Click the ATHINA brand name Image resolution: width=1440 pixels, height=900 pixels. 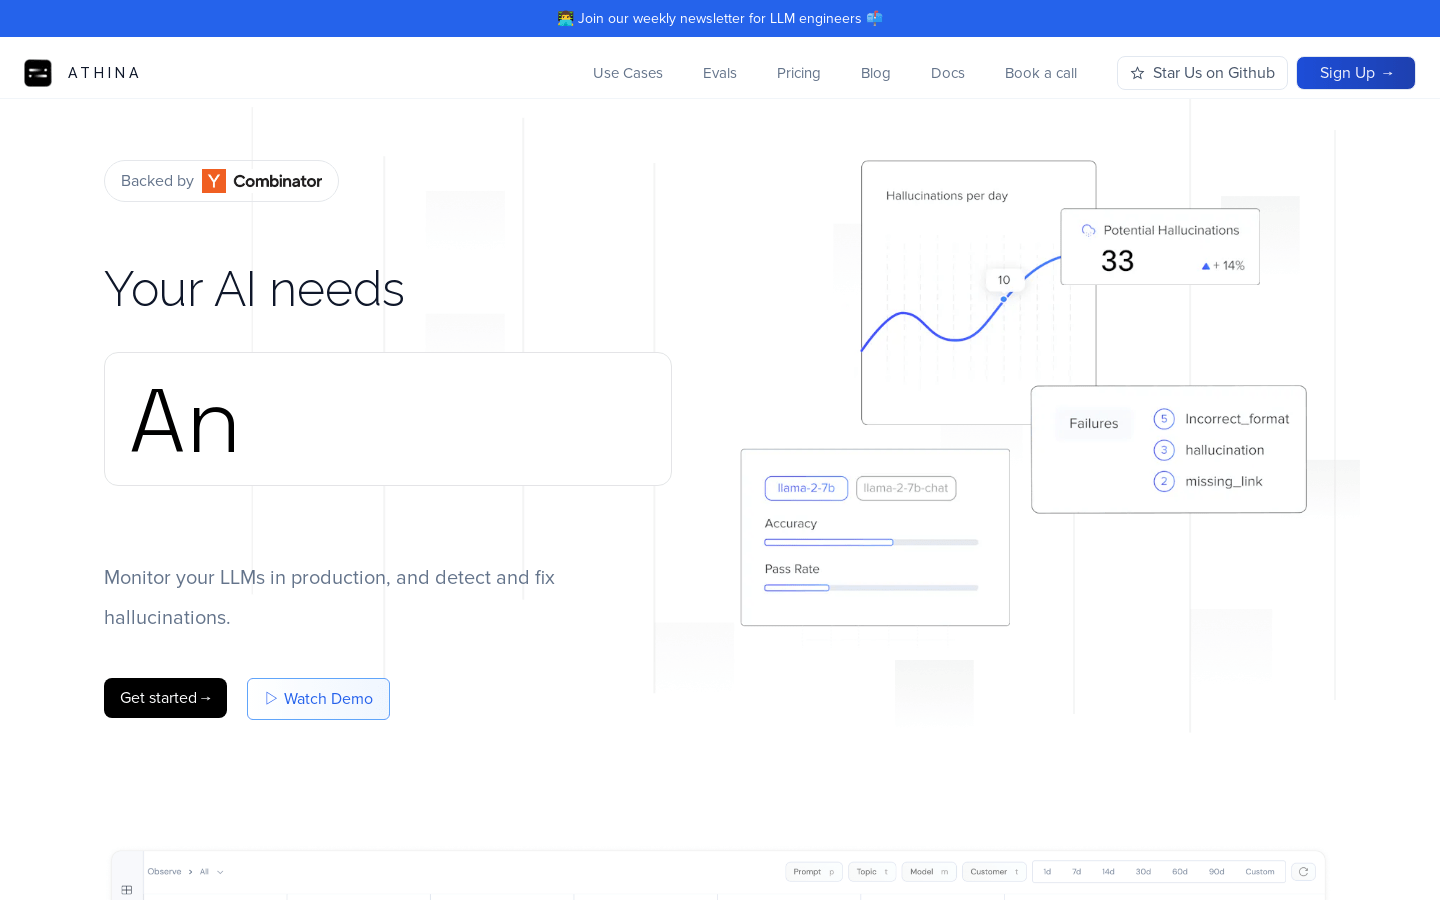[x=104, y=73]
